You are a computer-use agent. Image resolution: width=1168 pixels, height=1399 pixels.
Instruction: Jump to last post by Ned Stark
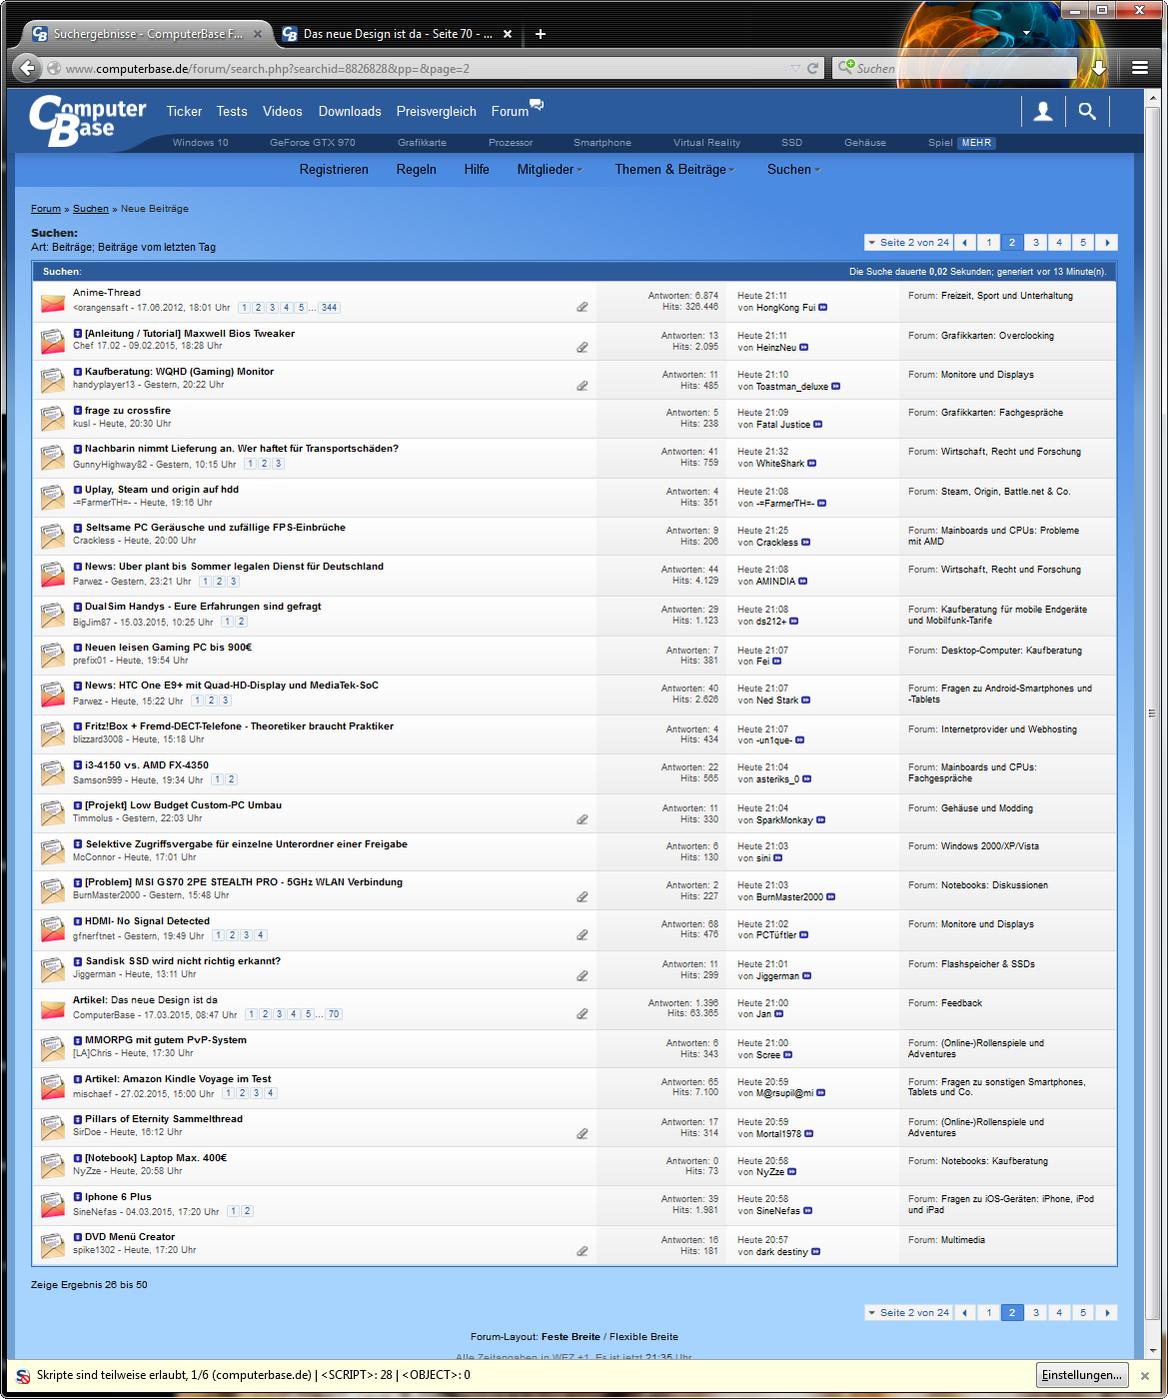(x=806, y=700)
